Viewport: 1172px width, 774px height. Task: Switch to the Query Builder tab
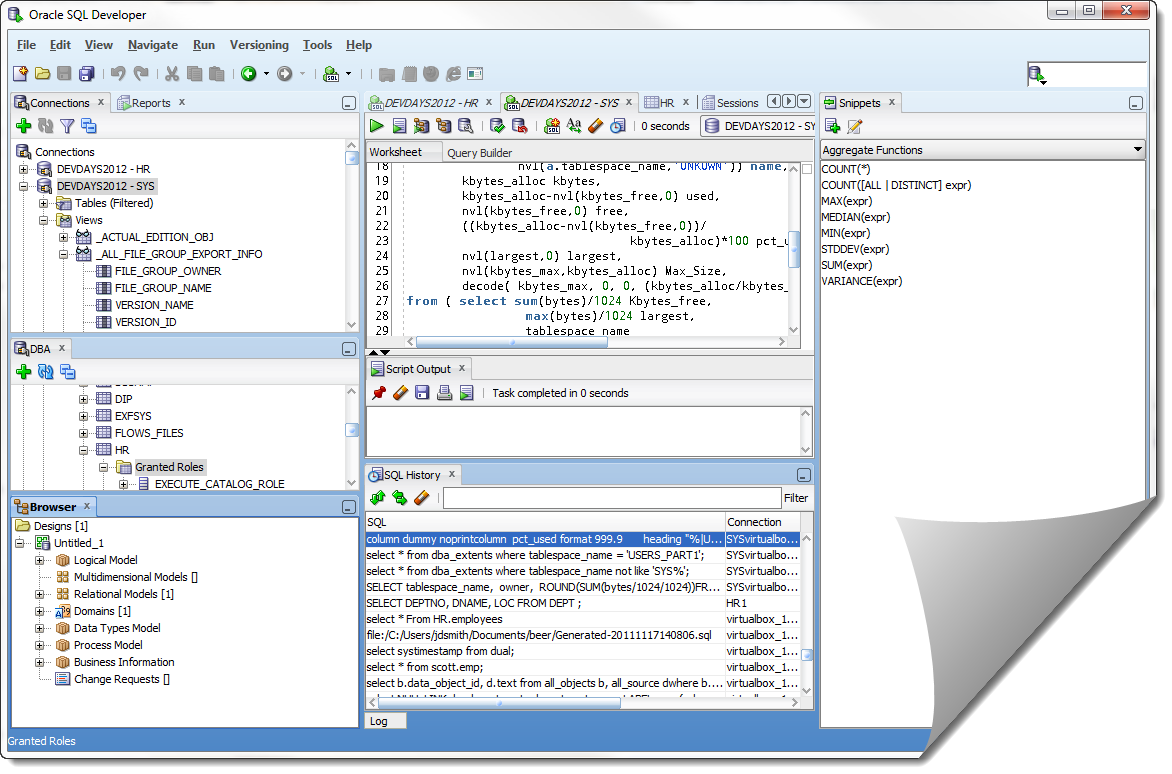(x=479, y=152)
